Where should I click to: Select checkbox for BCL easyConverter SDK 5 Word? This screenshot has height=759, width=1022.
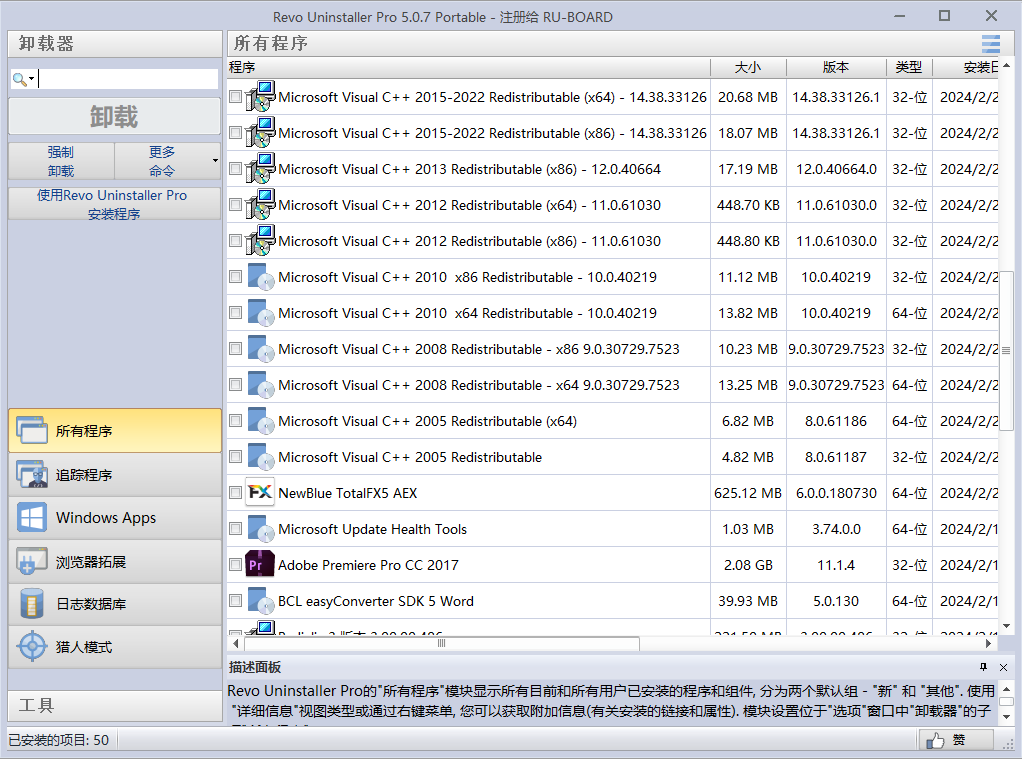235,601
